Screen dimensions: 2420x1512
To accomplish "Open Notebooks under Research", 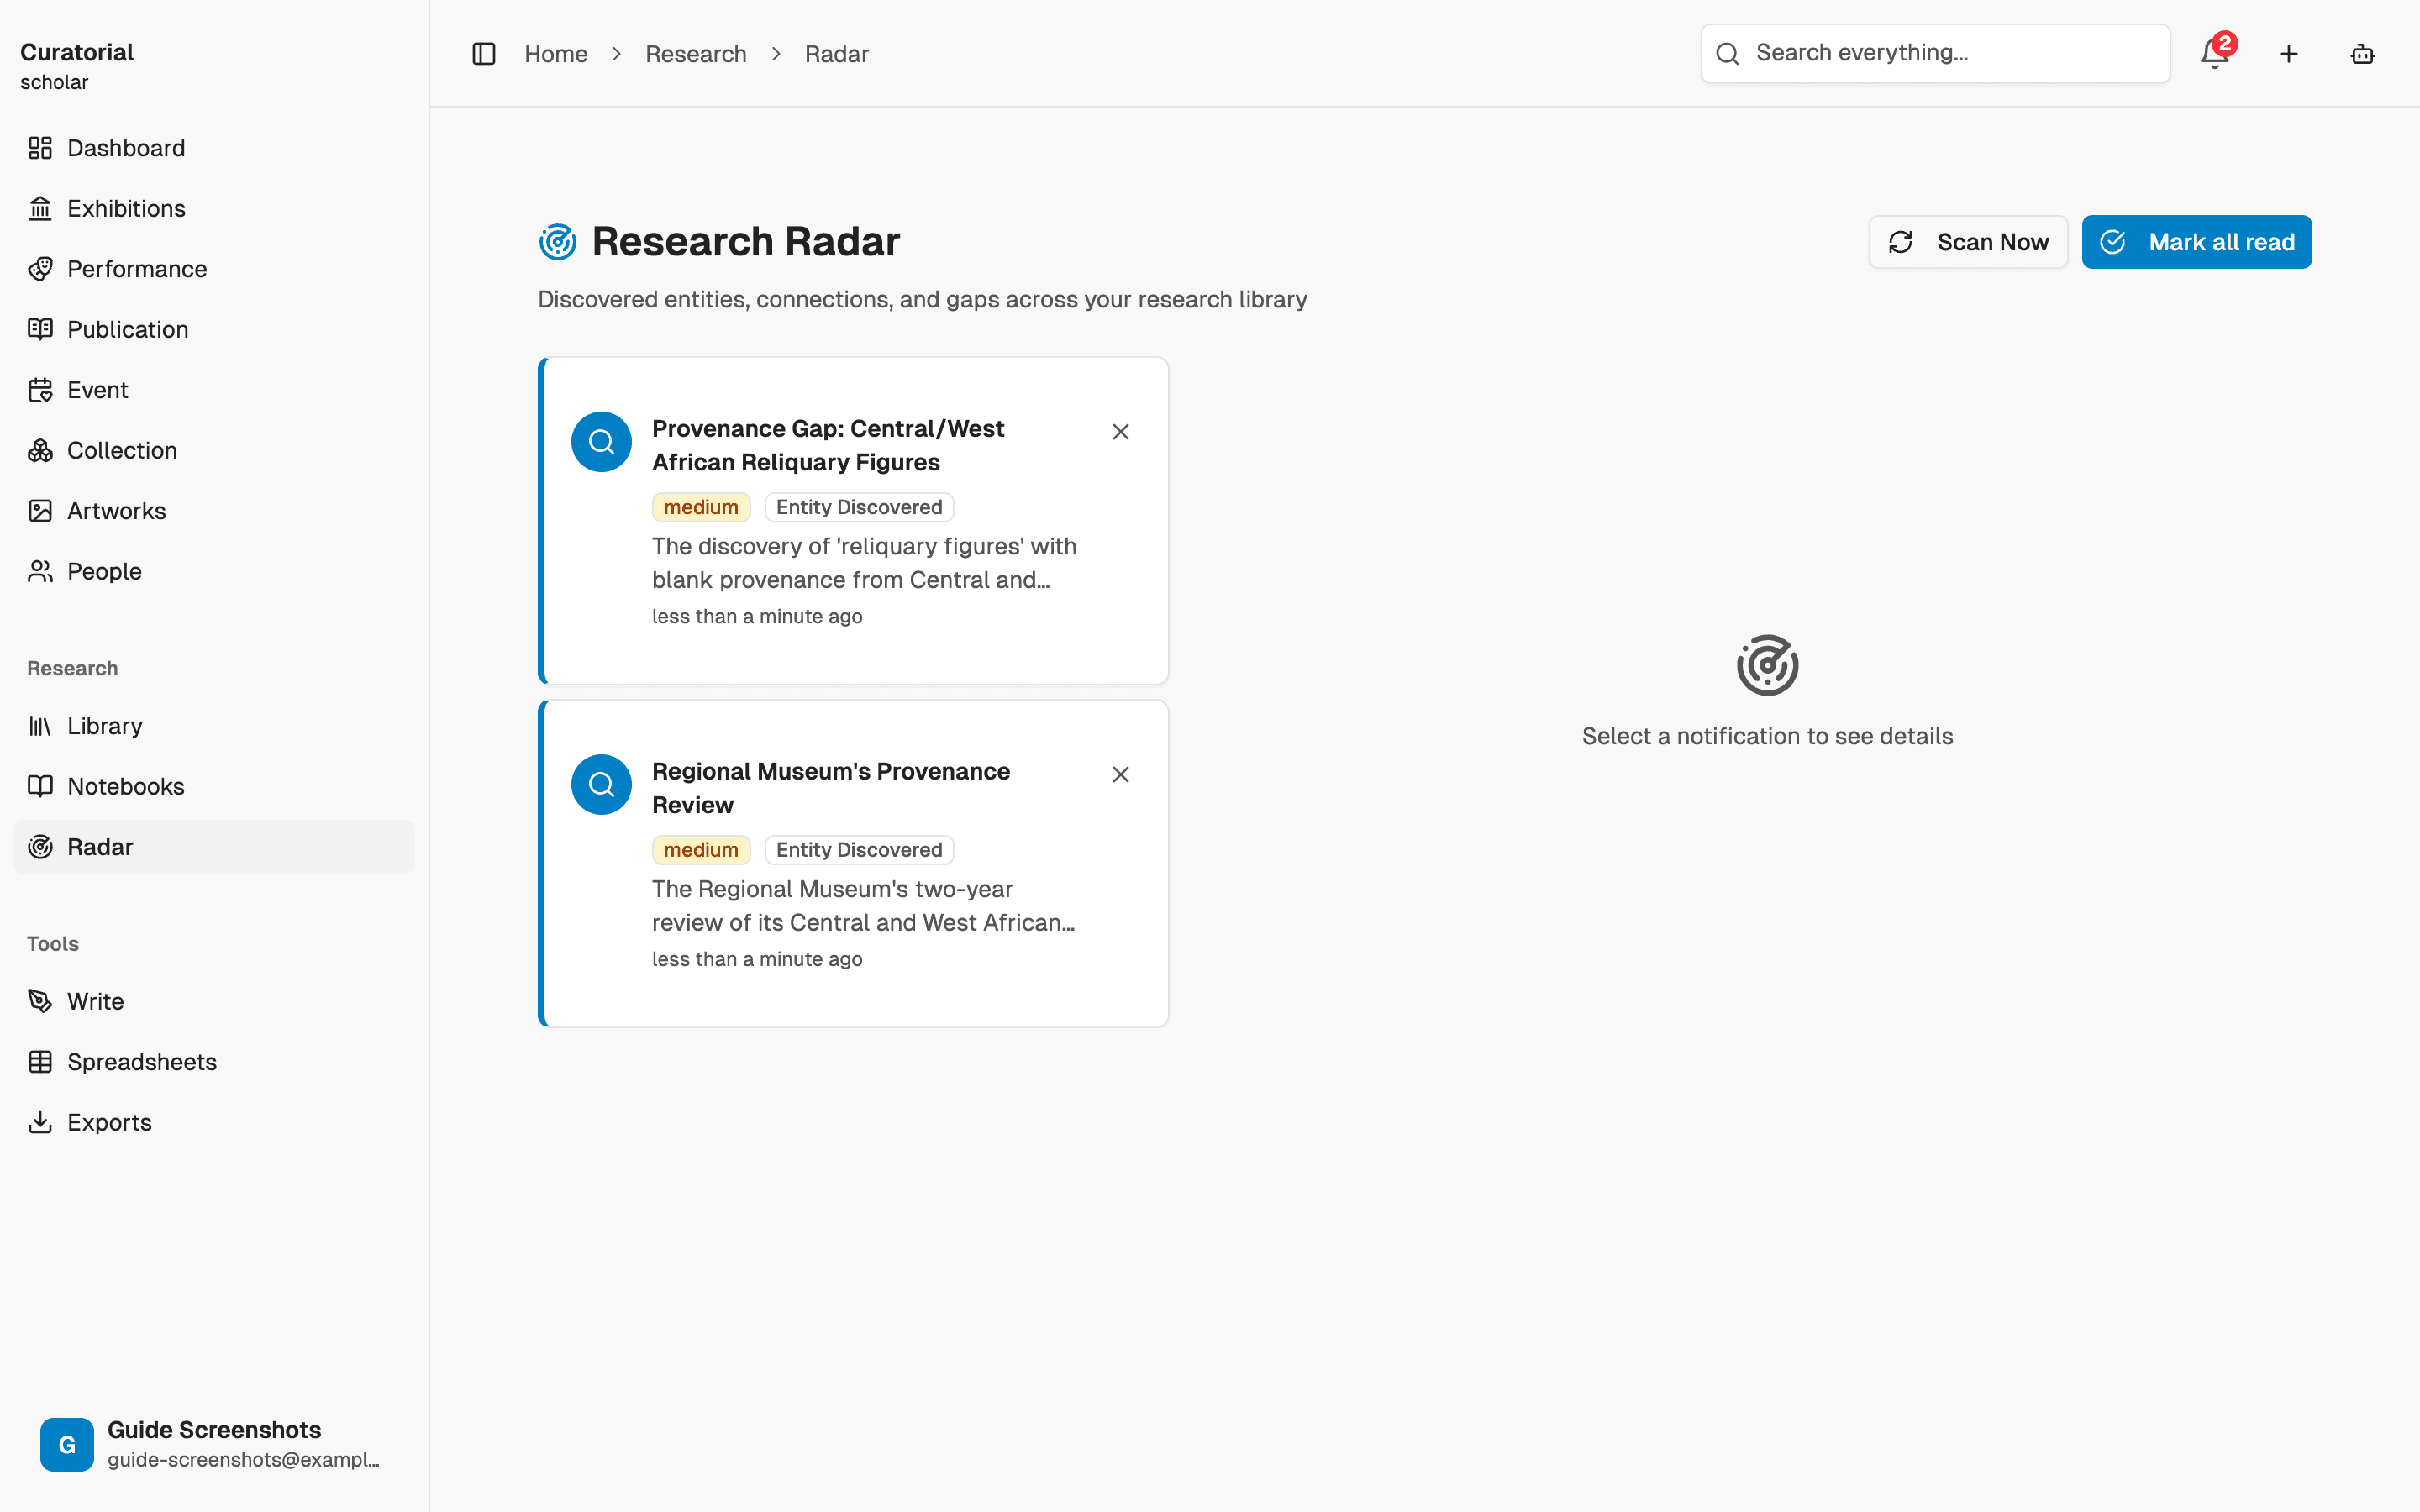I will 214,786.
